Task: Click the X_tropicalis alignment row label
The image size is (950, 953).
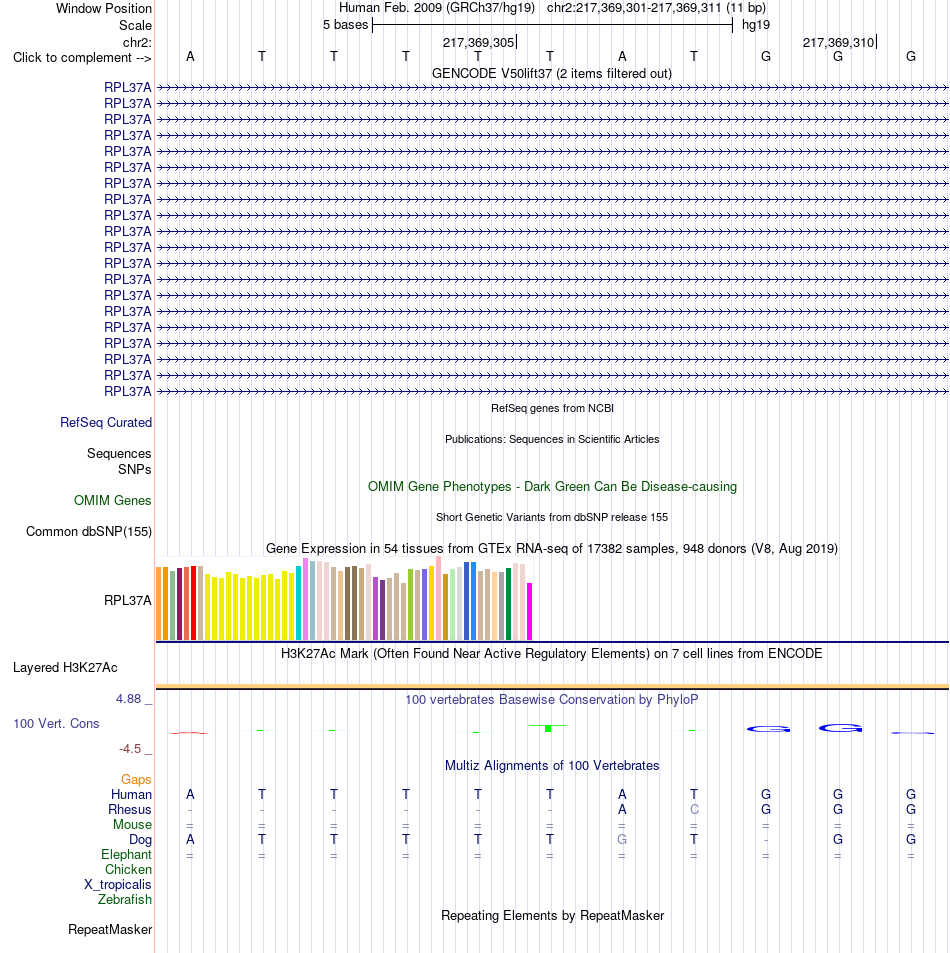Action: coord(118,884)
